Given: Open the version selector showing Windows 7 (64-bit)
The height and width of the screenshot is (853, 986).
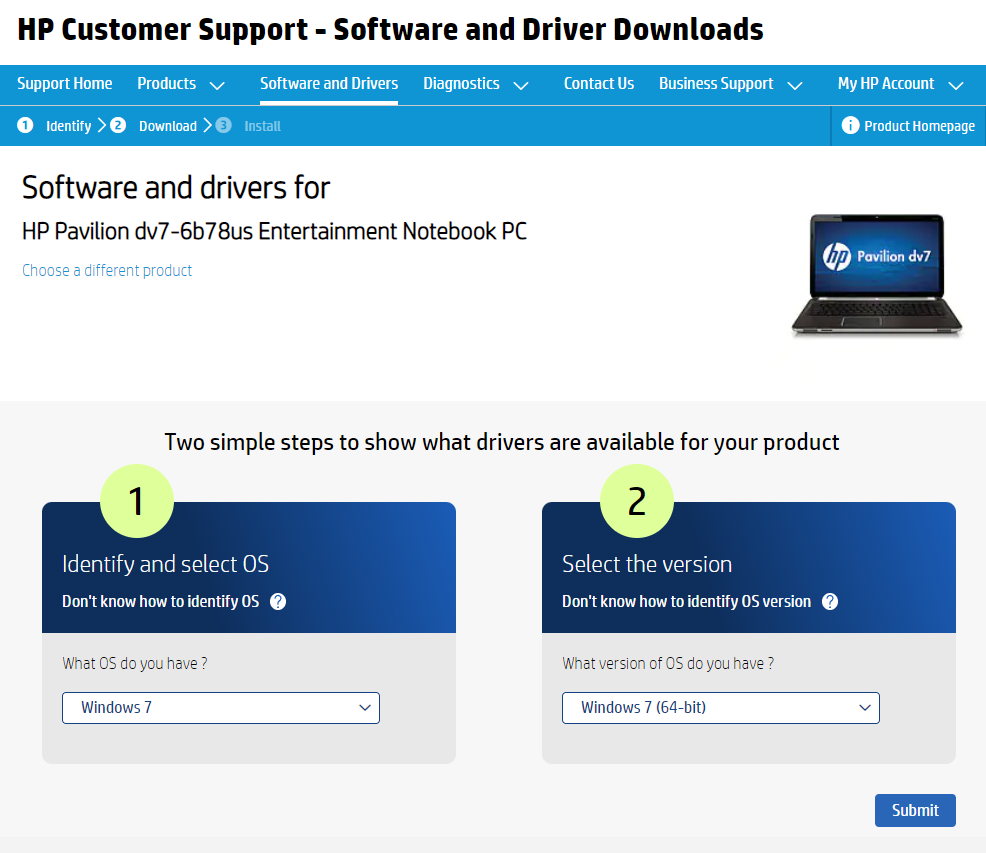Looking at the screenshot, I should tap(720, 707).
